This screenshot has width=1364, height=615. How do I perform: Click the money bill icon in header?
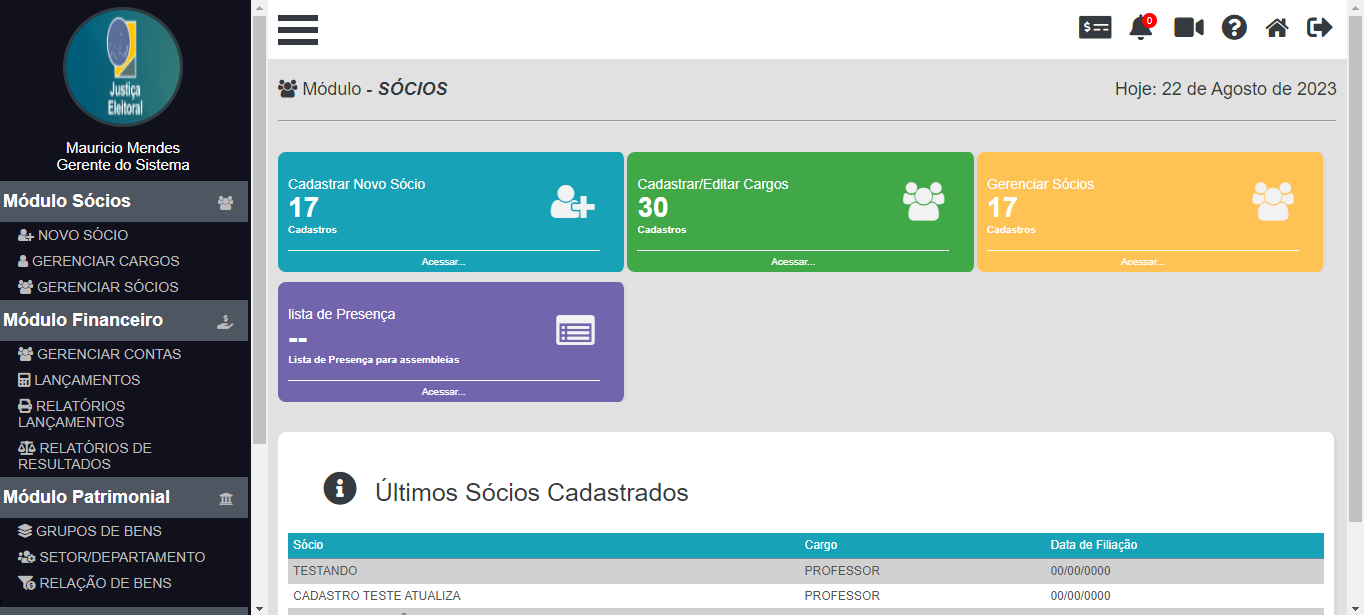pos(1095,28)
